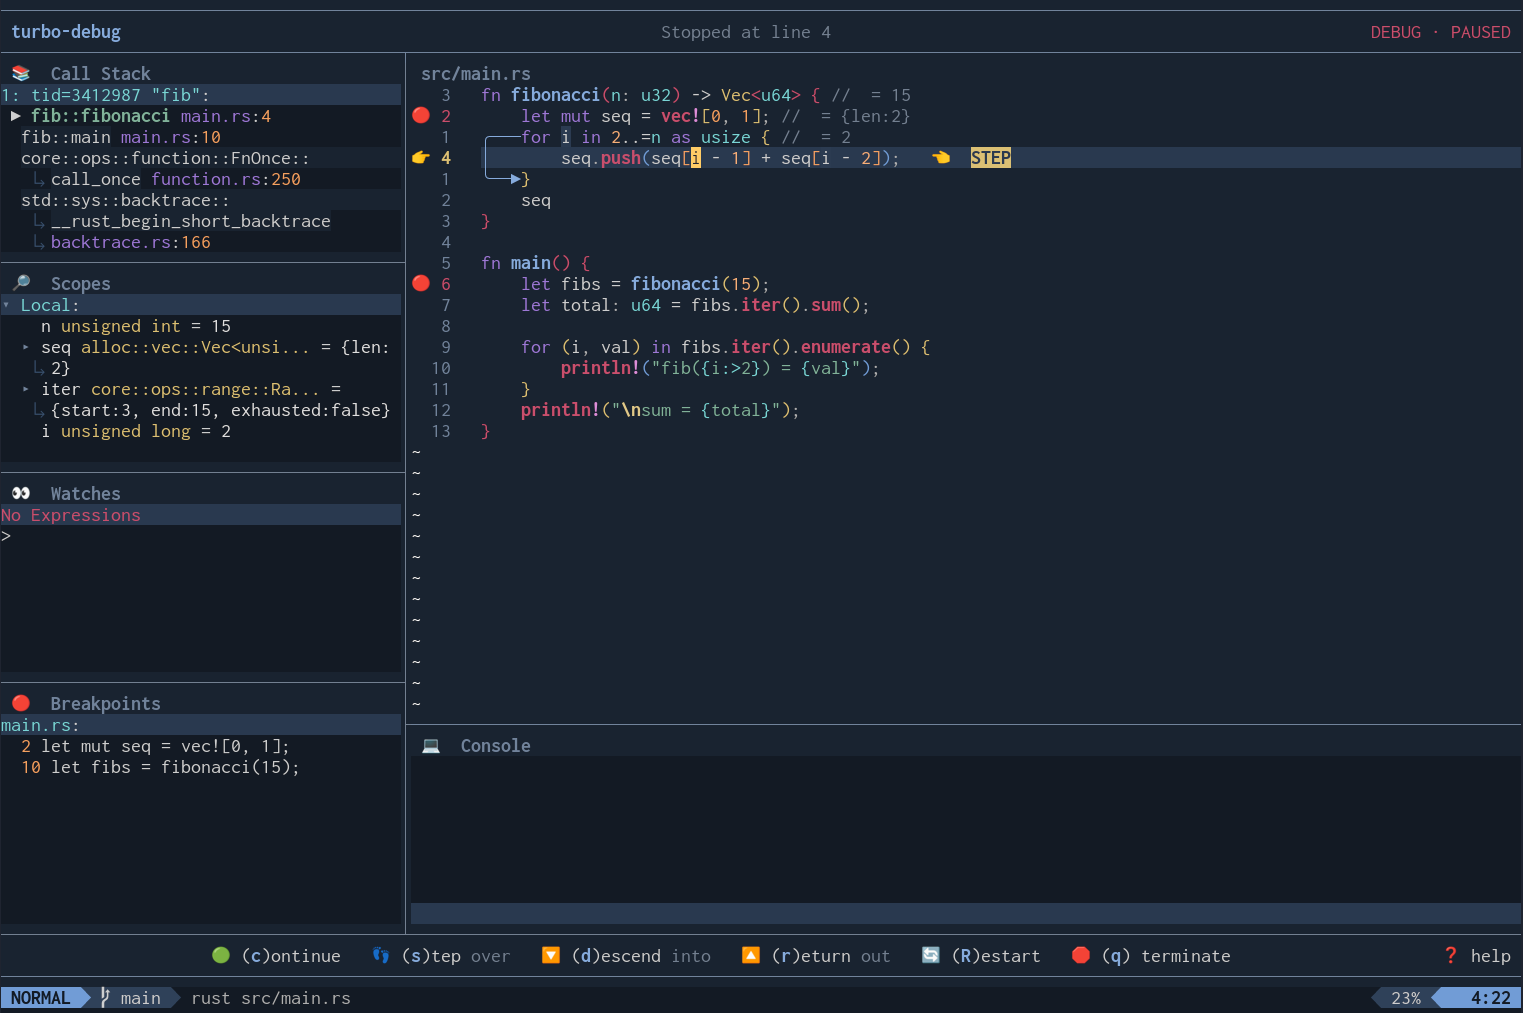Click the Call Stack books icon
Screen dimensions: 1523x1013
[21, 73]
